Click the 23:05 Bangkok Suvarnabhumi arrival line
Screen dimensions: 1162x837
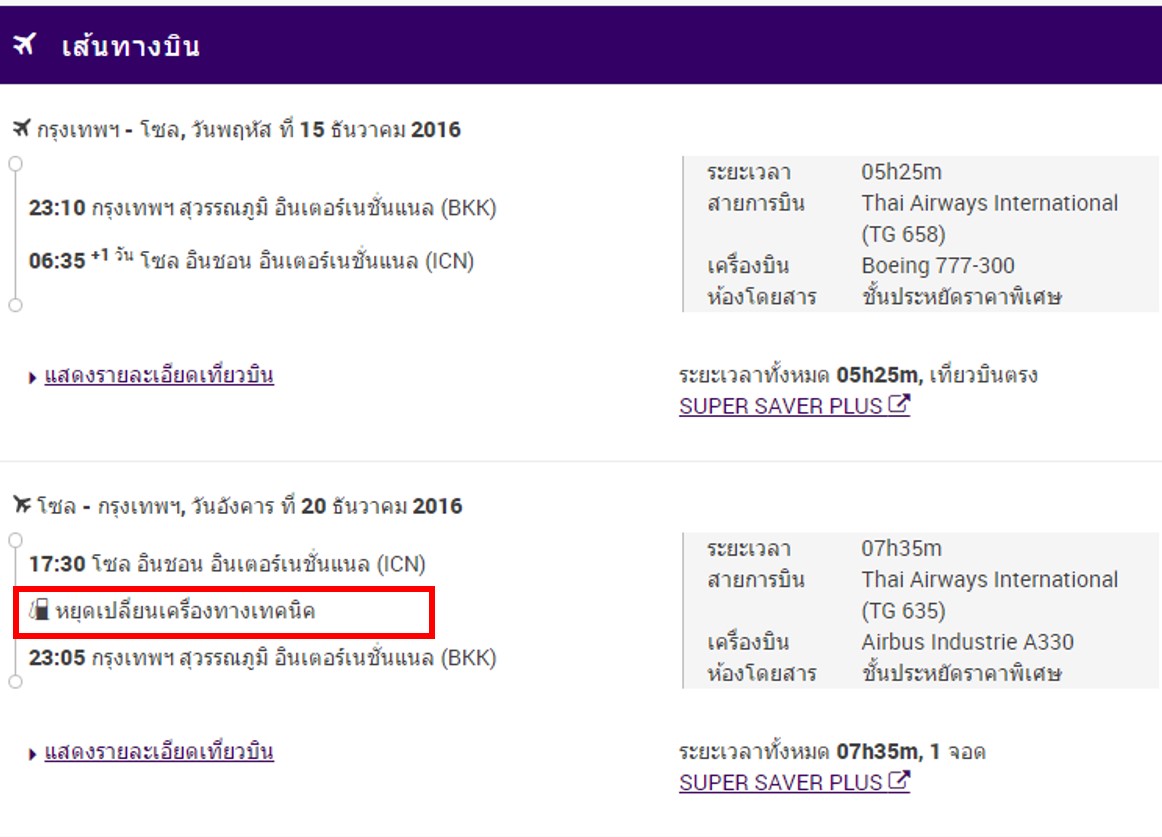click(262, 658)
